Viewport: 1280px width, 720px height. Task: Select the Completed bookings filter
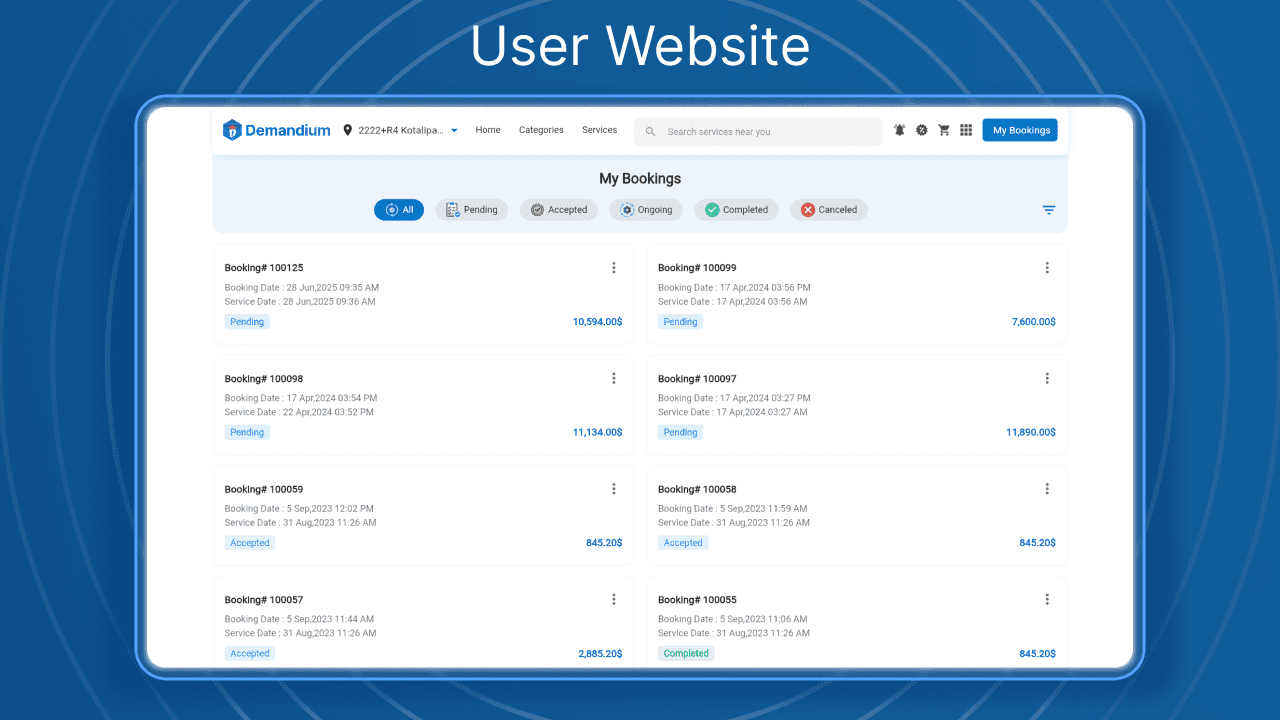point(737,209)
